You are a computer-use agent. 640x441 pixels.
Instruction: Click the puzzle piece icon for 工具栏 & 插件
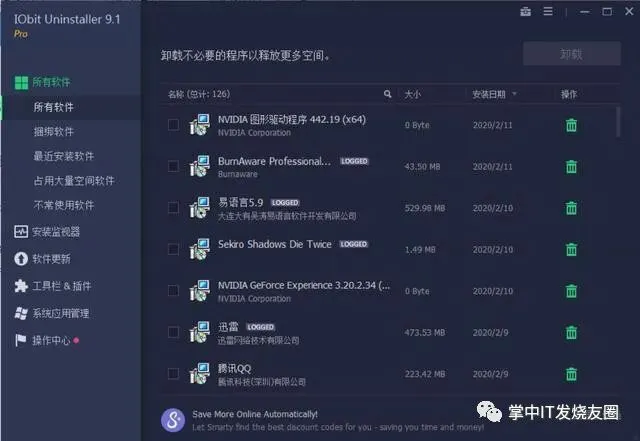point(21,286)
